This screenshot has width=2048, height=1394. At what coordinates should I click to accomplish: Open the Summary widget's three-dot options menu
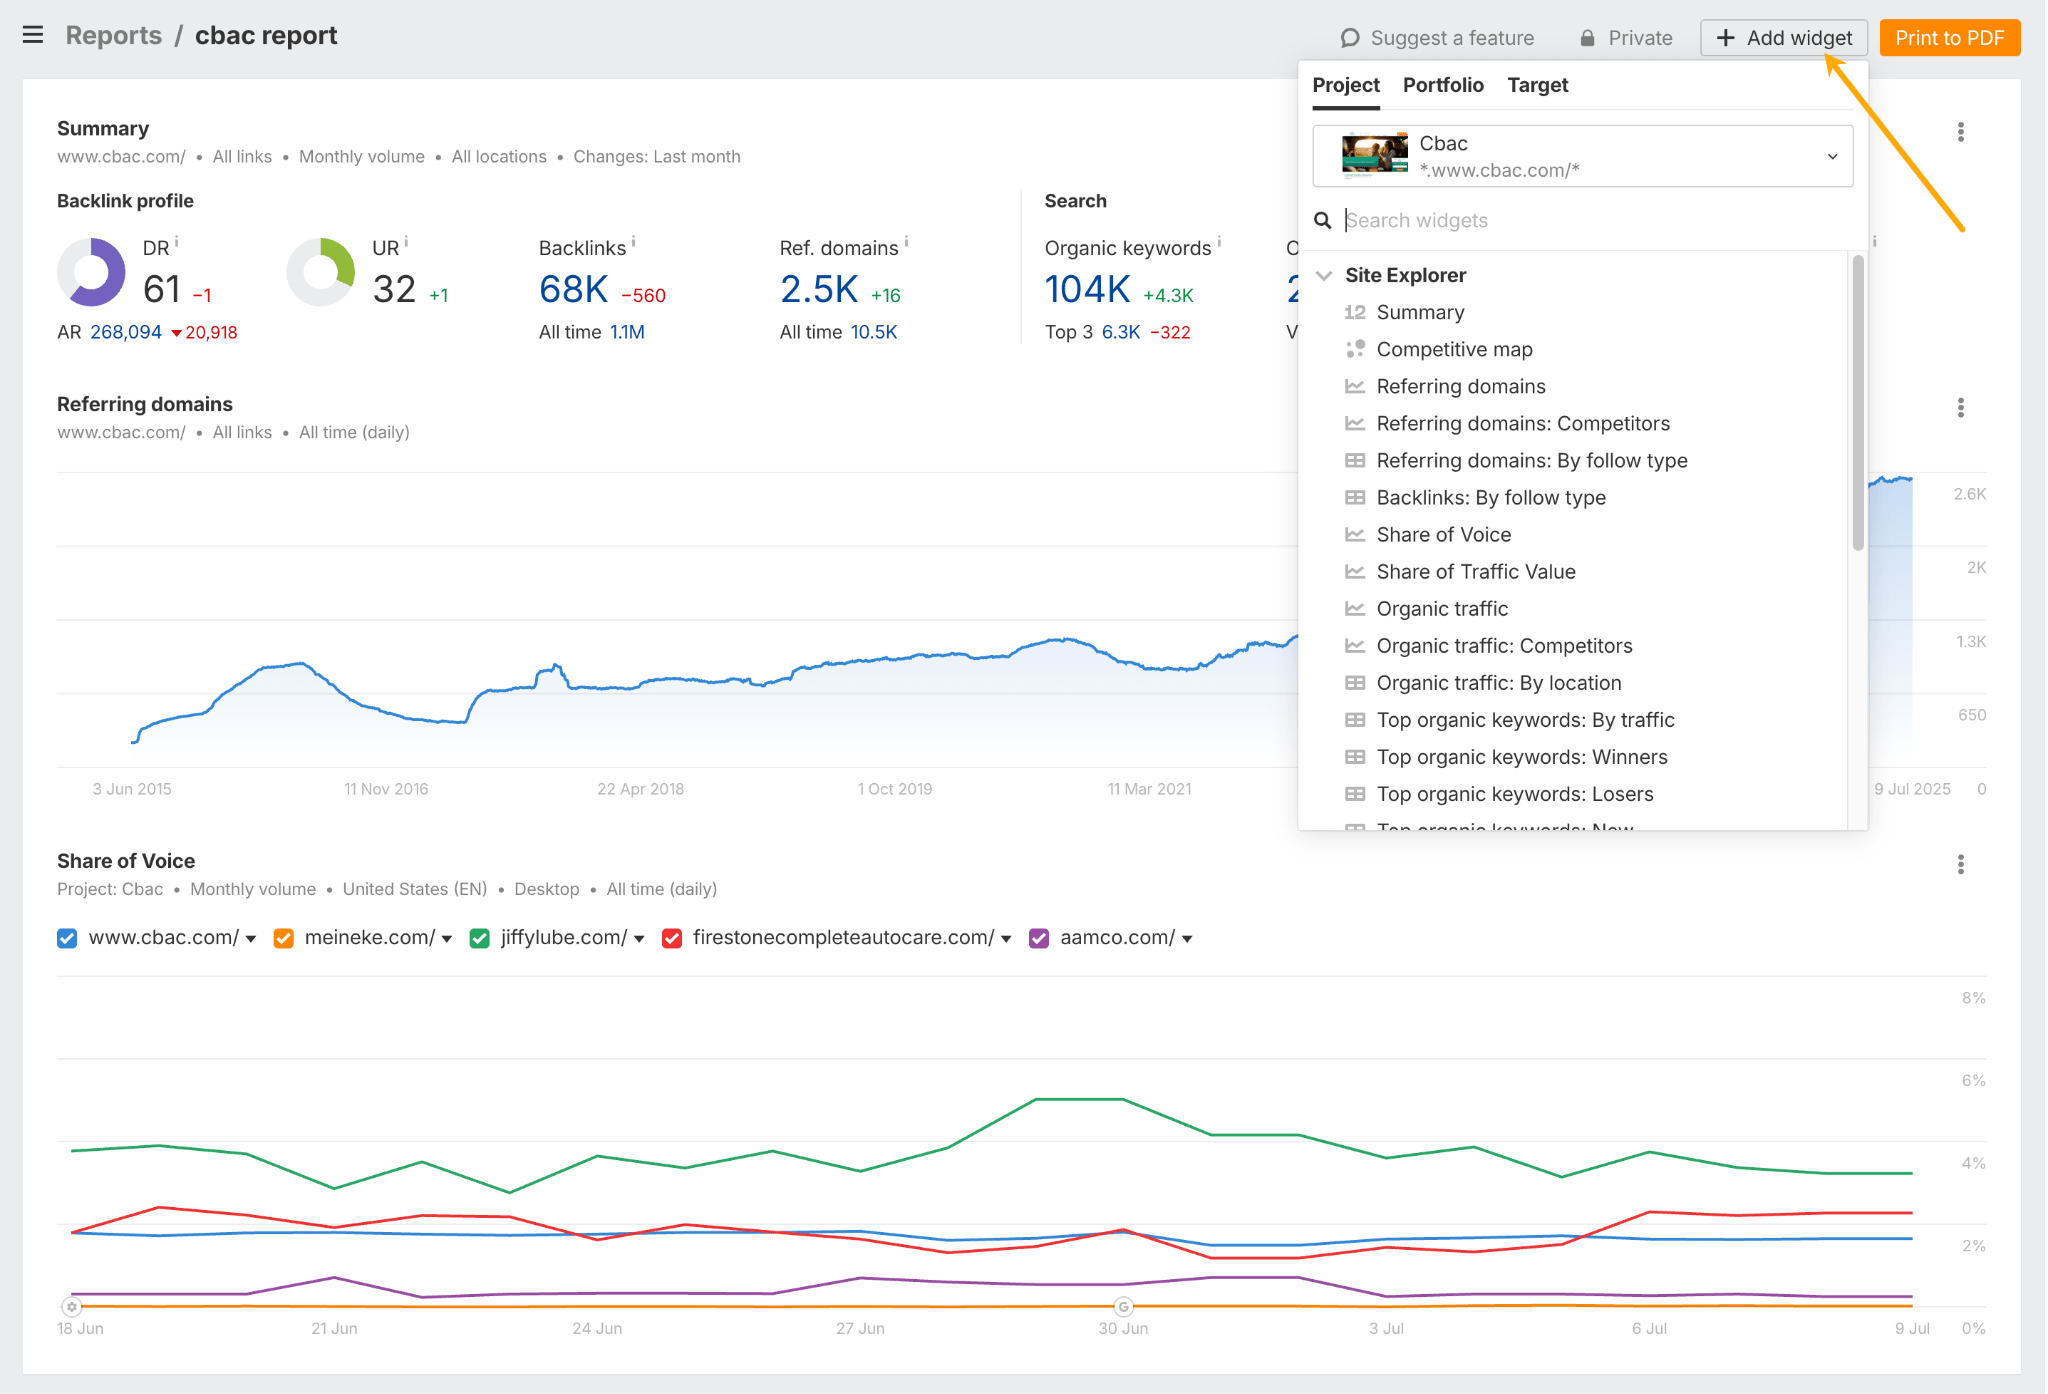1961,131
